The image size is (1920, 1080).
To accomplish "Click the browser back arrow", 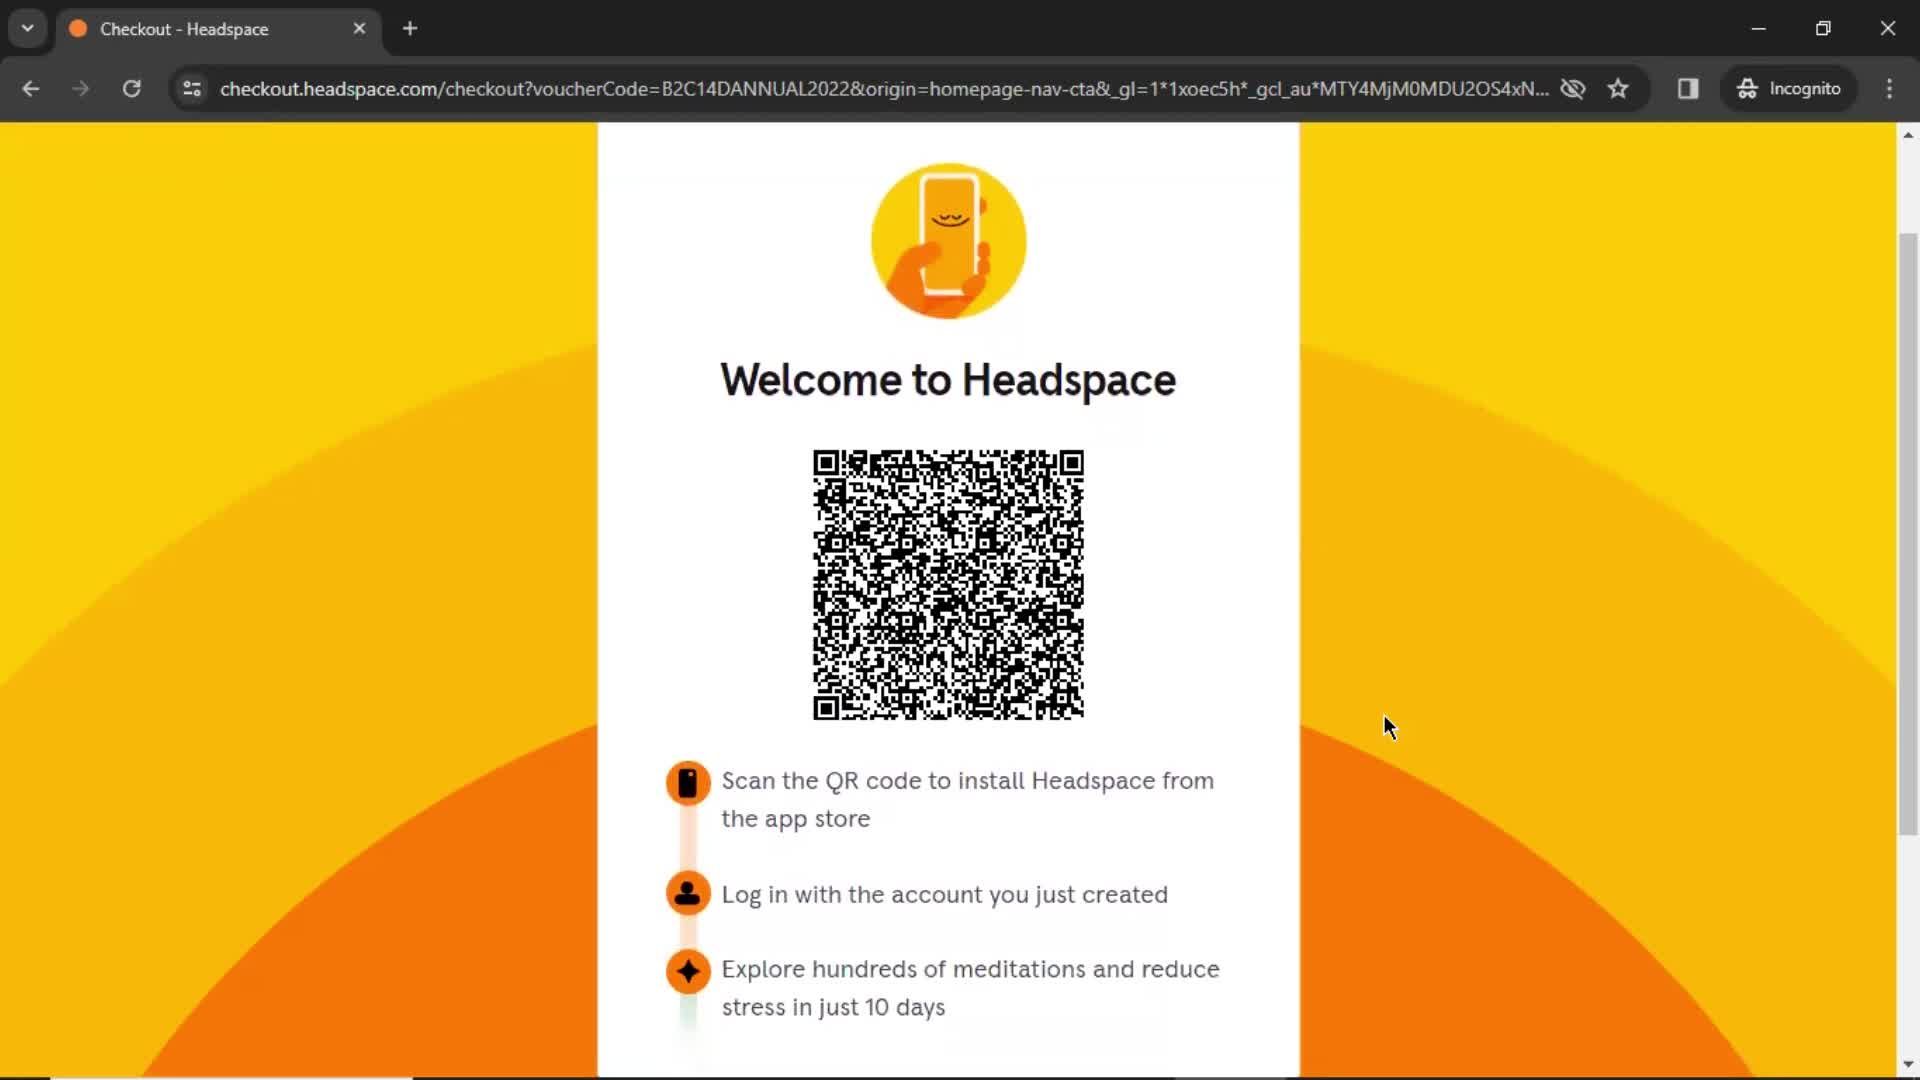I will pyautogui.click(x=31, y=89).
